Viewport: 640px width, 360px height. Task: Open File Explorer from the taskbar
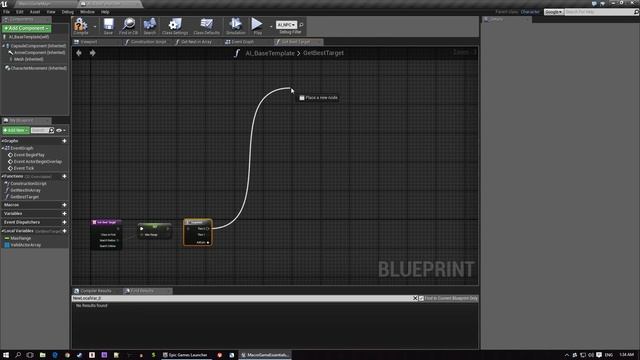pyautogui.click(x=42, y=355)
